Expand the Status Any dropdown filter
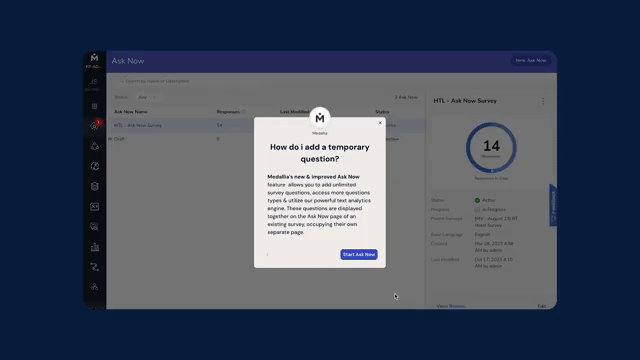This screenshot has width=640, height=360. (147, 97)
